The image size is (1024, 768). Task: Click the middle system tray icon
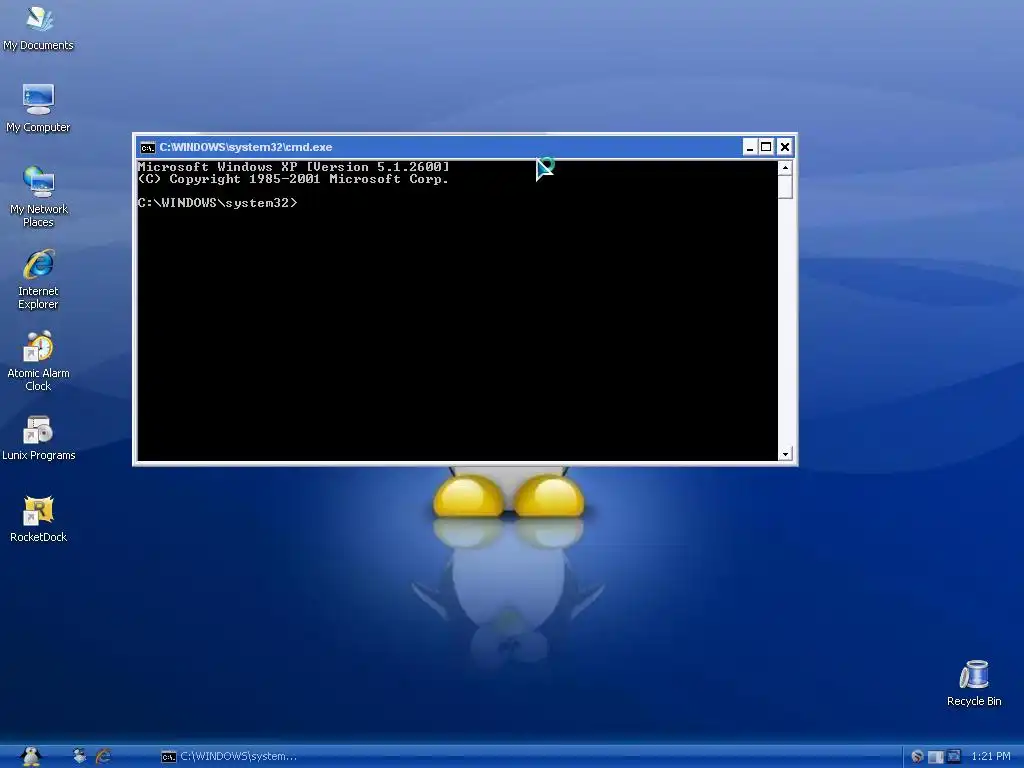tap(935, 756)
